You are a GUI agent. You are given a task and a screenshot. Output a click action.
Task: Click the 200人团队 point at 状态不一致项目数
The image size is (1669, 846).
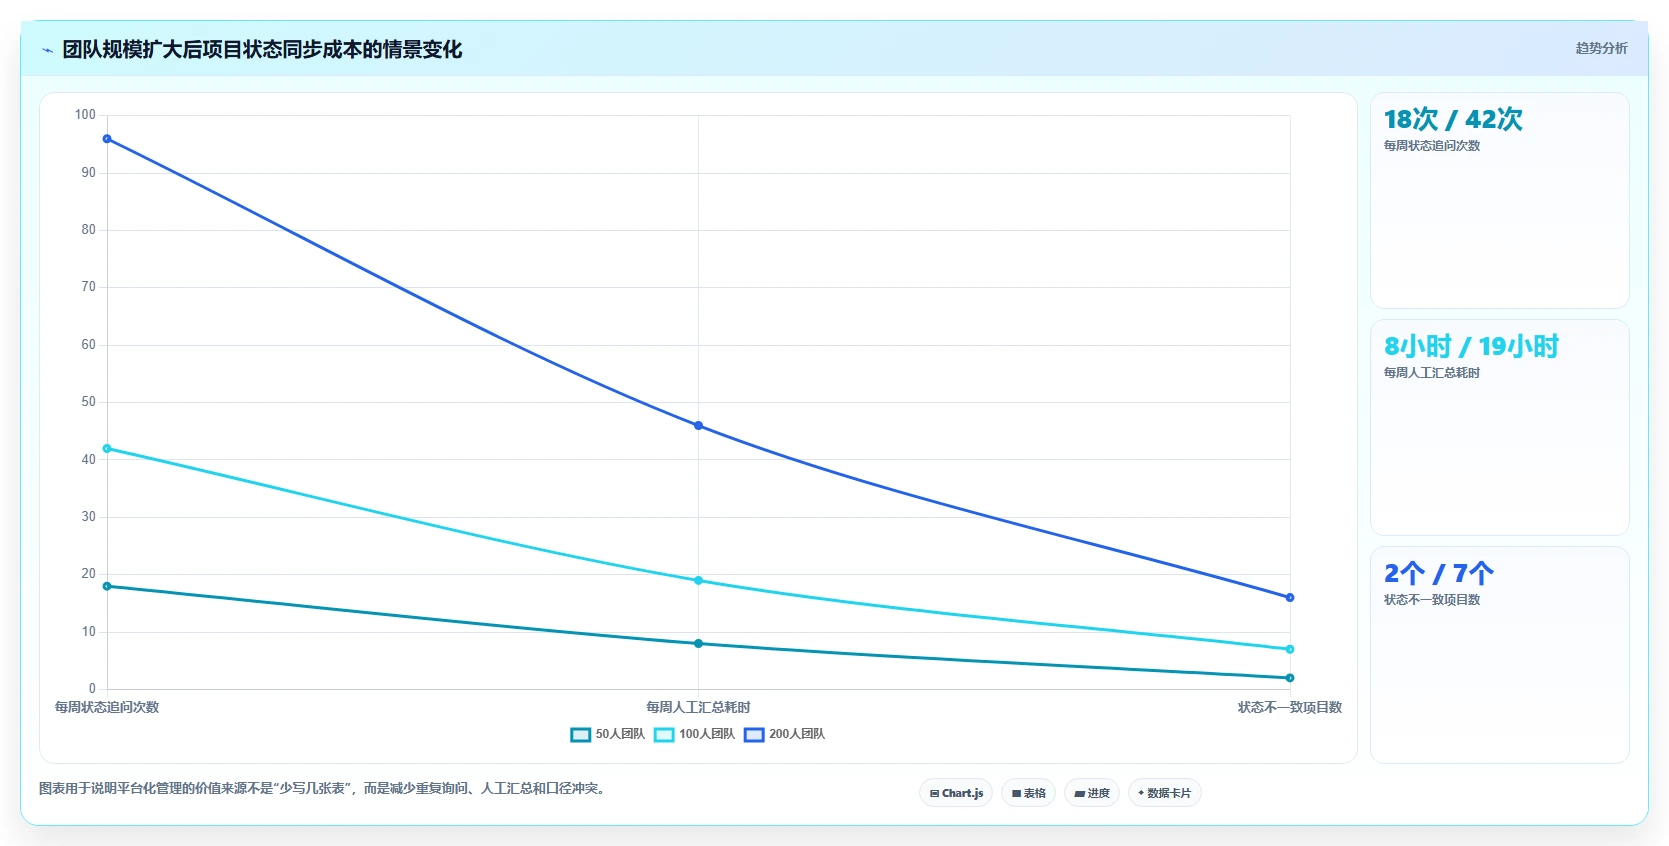pyautogui.click(x=1290, y=598)
